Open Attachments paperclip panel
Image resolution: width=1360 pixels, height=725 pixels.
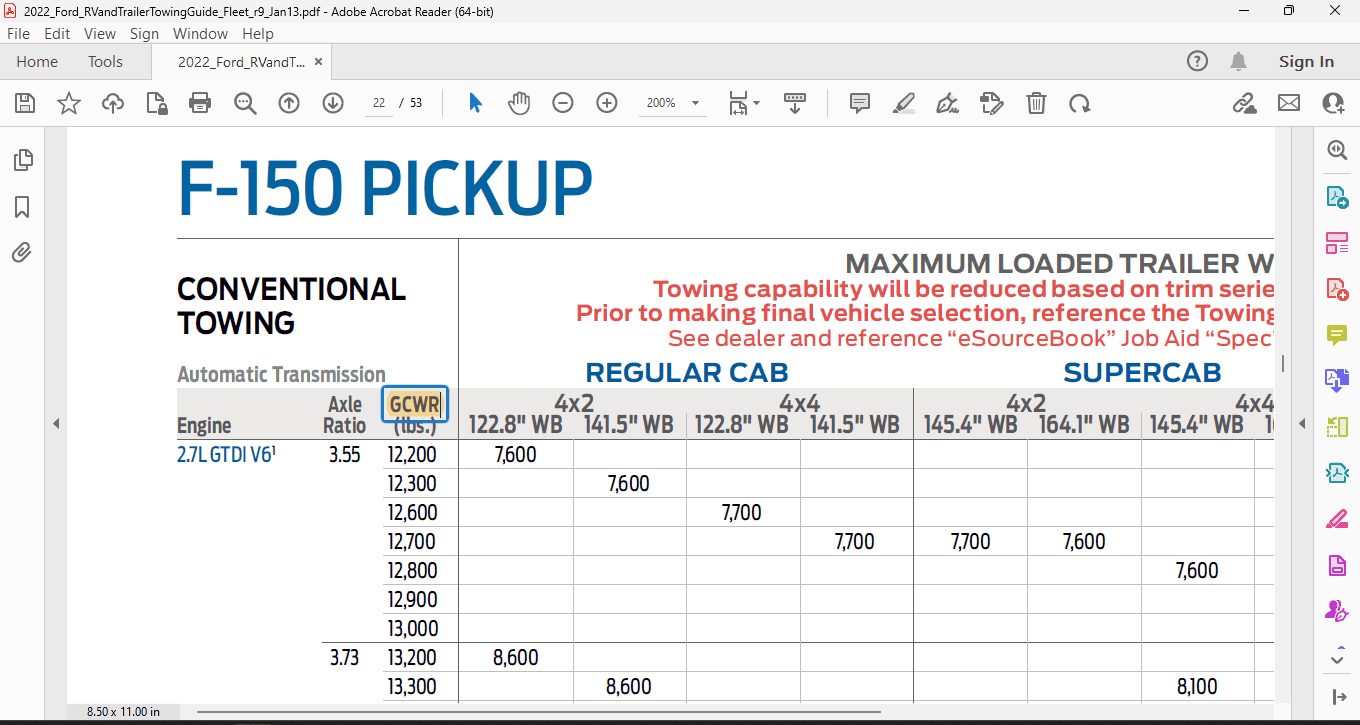click(22, 253)
